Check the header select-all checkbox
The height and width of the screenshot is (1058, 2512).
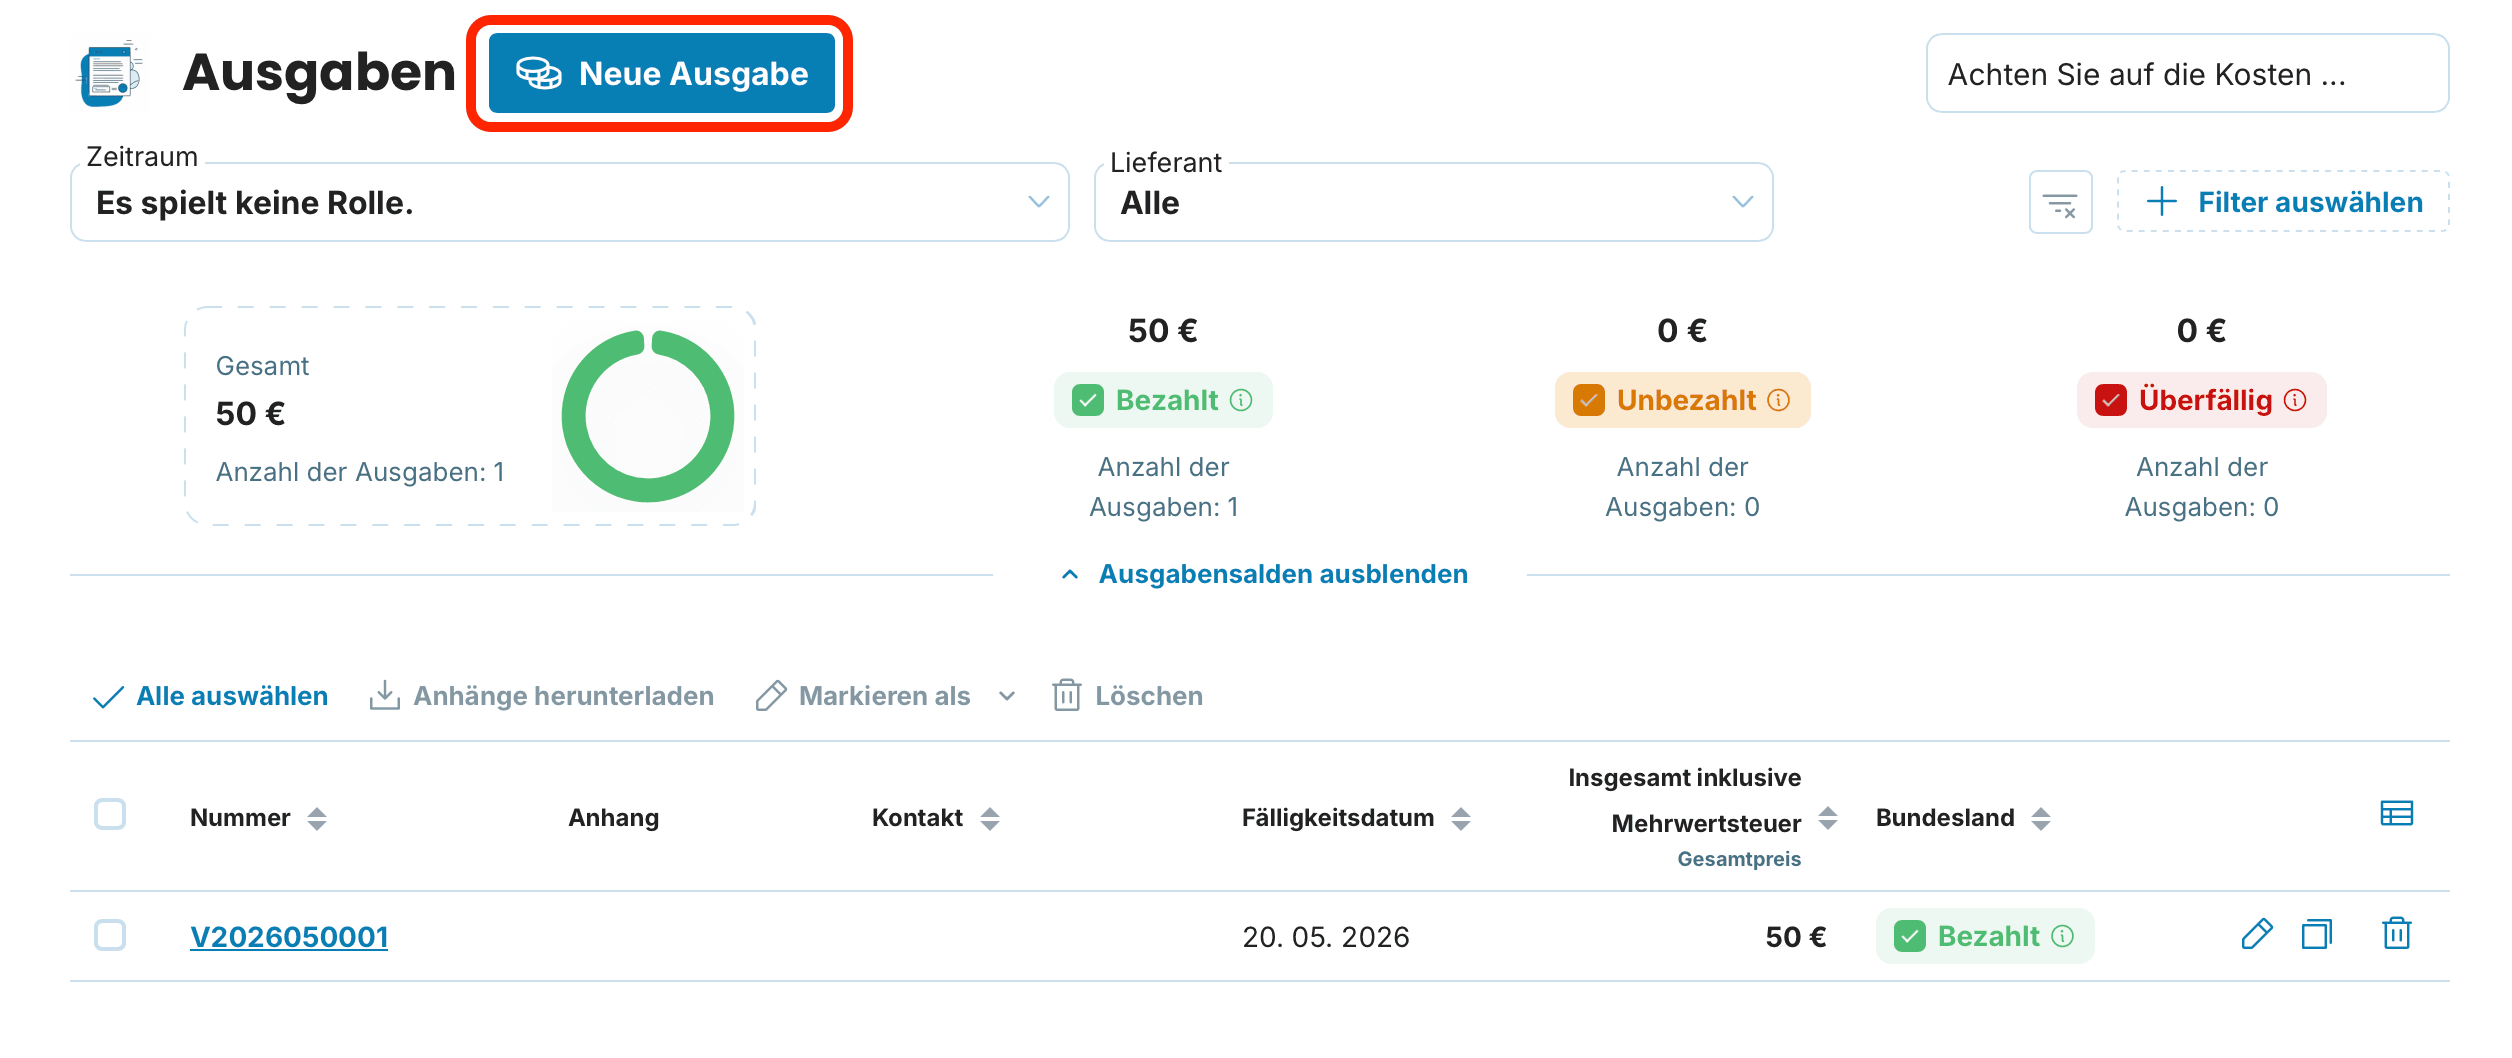tap(110, 814)
